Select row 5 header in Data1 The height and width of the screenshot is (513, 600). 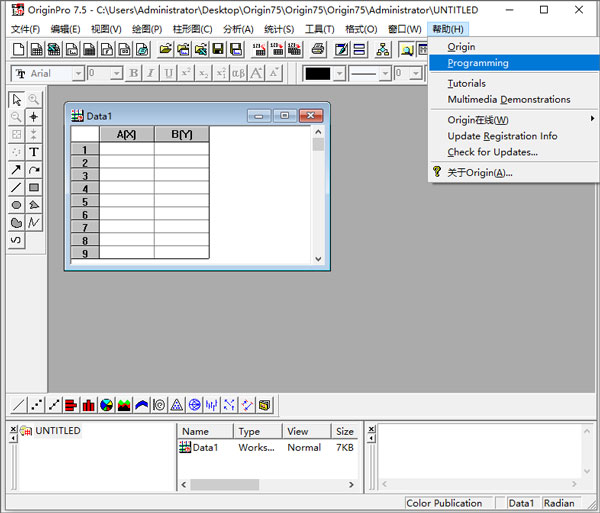[85, 202]
